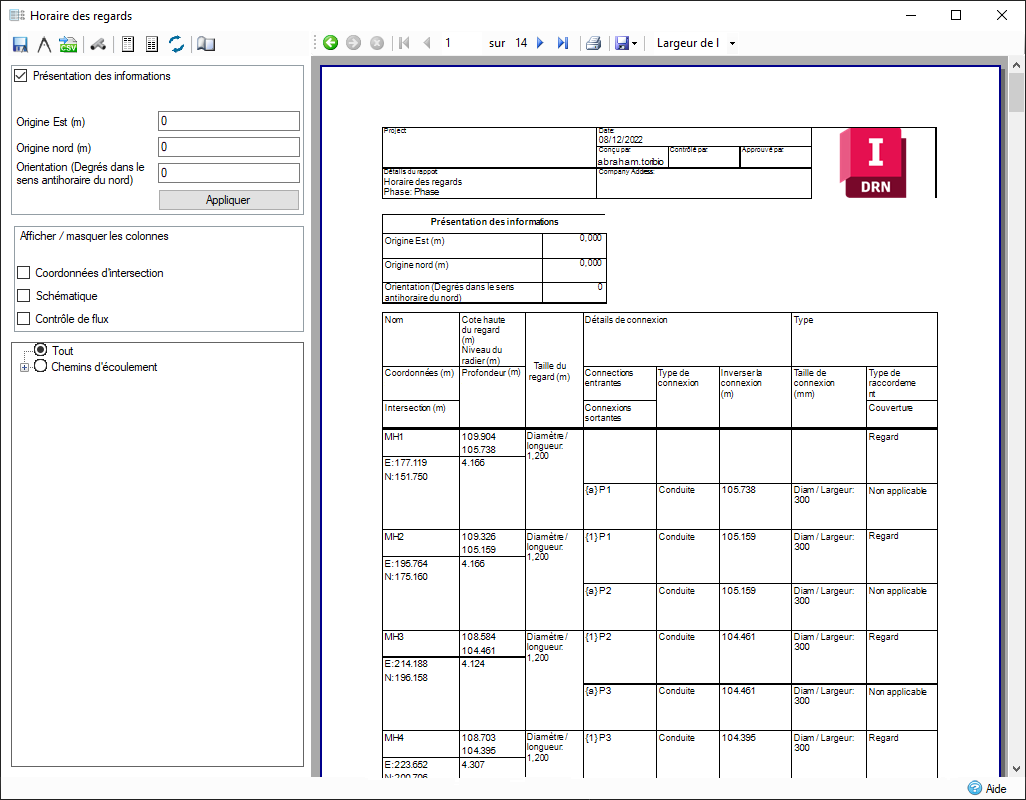Screen dimensions: 1026x800
Task: Expand the Chemins d'écoulement tree node
Action: coord(24,368)
